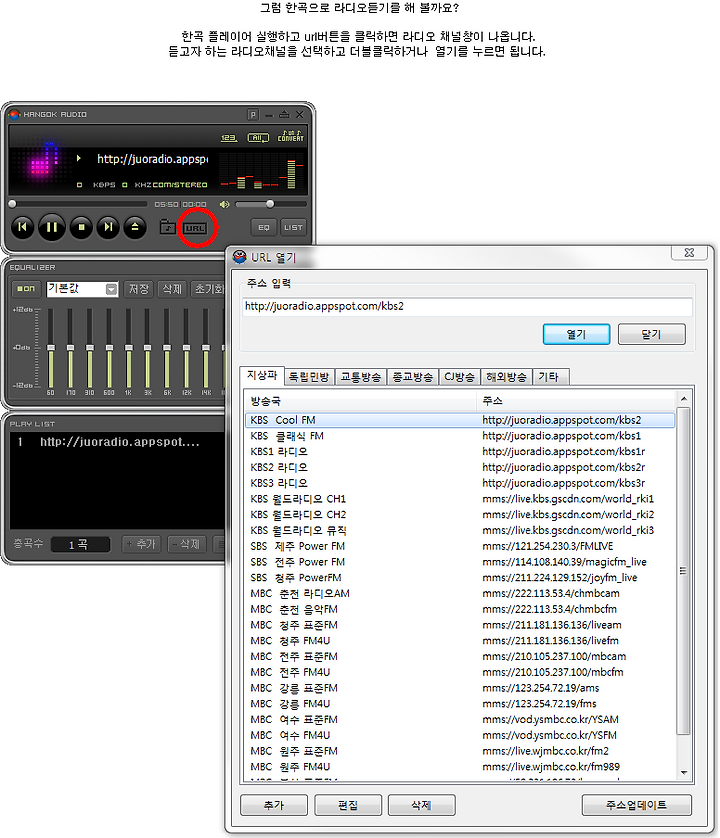Switch to the 독립민방 tab
This screenshot has width=720, height=838.
(309, 377)
